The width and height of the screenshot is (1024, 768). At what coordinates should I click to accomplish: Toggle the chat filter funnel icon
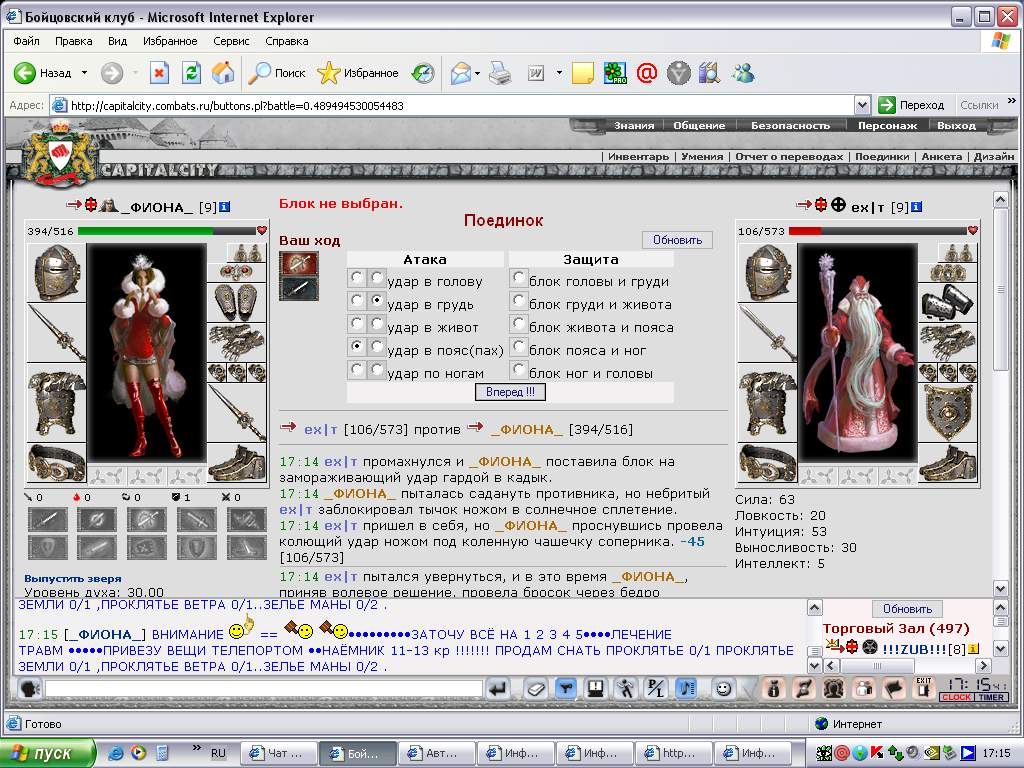tap(566, 689)
